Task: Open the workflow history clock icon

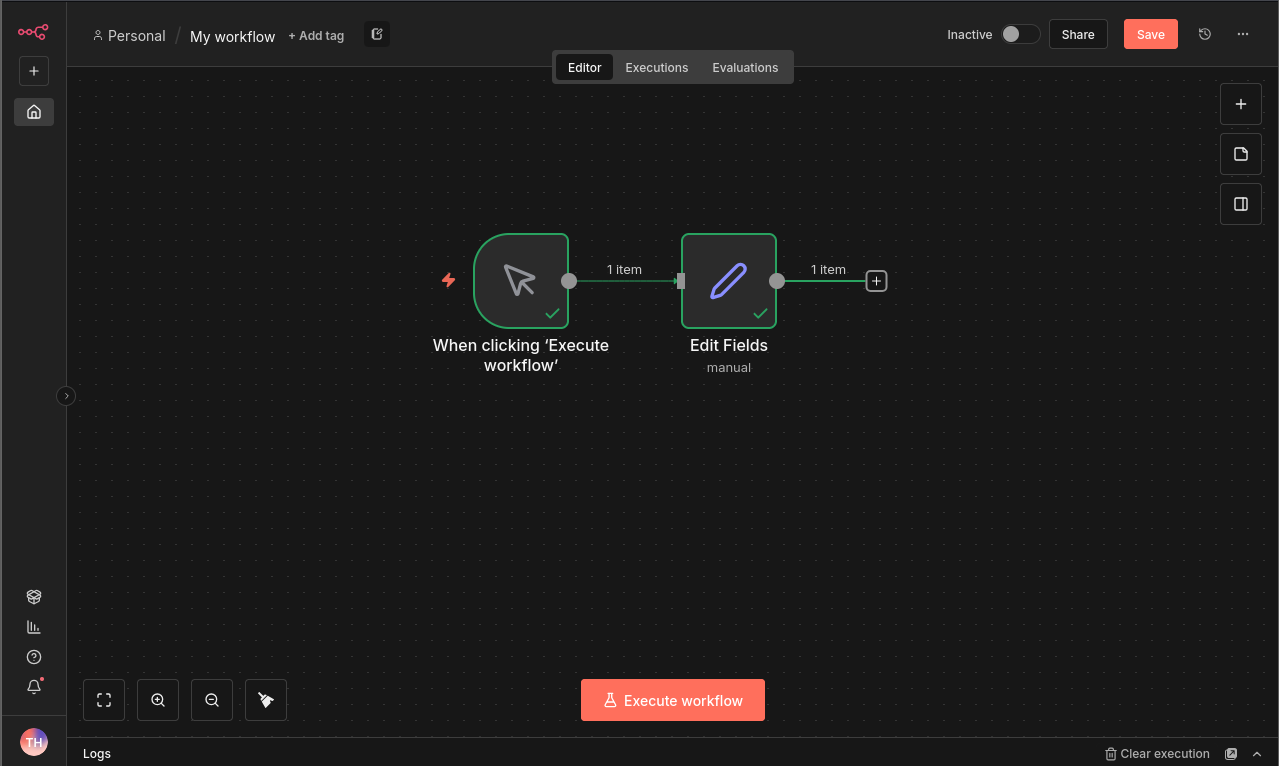Action: (x=1205, y=34)
